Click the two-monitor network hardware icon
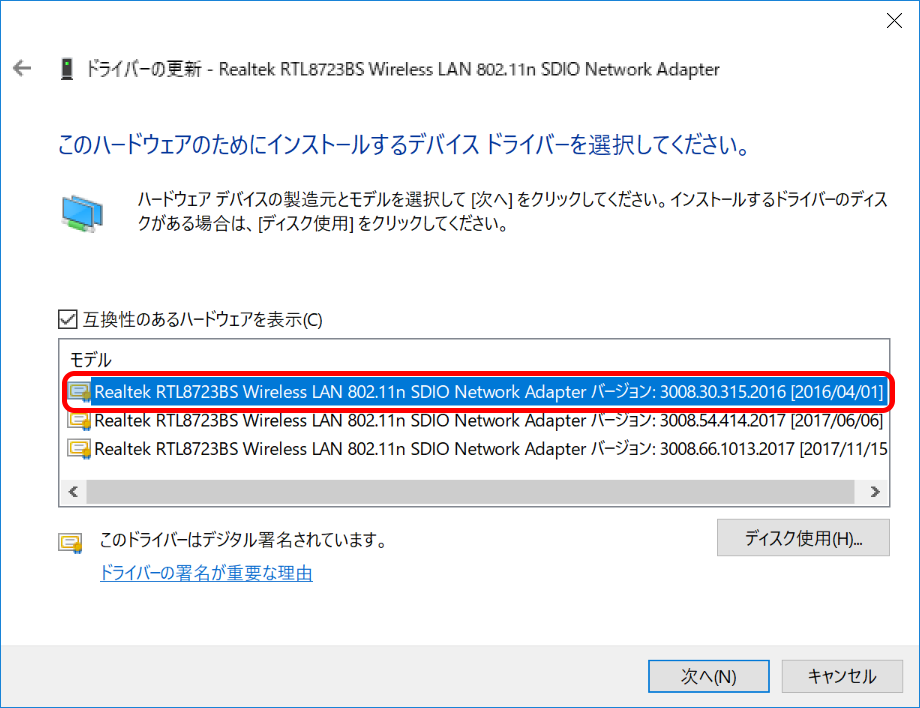 [x=82, y=214]
